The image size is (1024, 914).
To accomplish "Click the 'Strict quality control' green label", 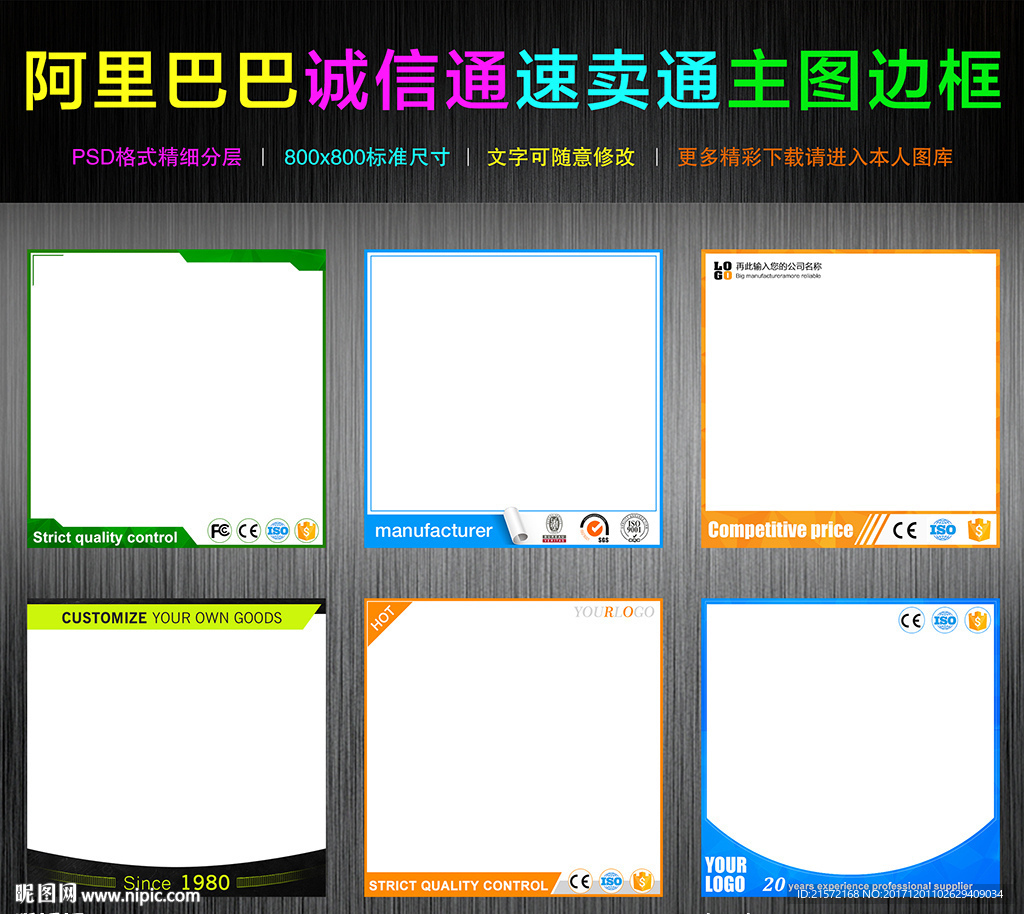I will [105, 537].
